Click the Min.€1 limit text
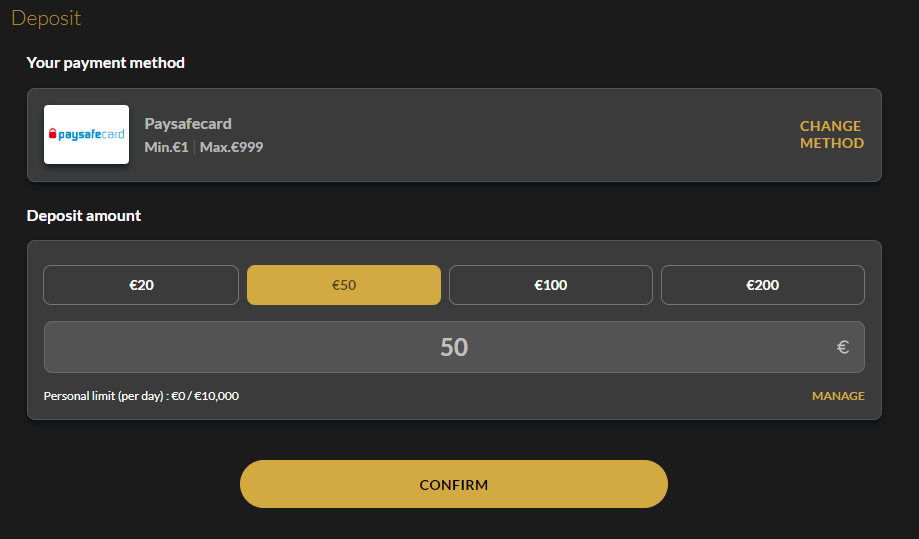The height and width of the screenshot is (539, 919). (166, 147)
